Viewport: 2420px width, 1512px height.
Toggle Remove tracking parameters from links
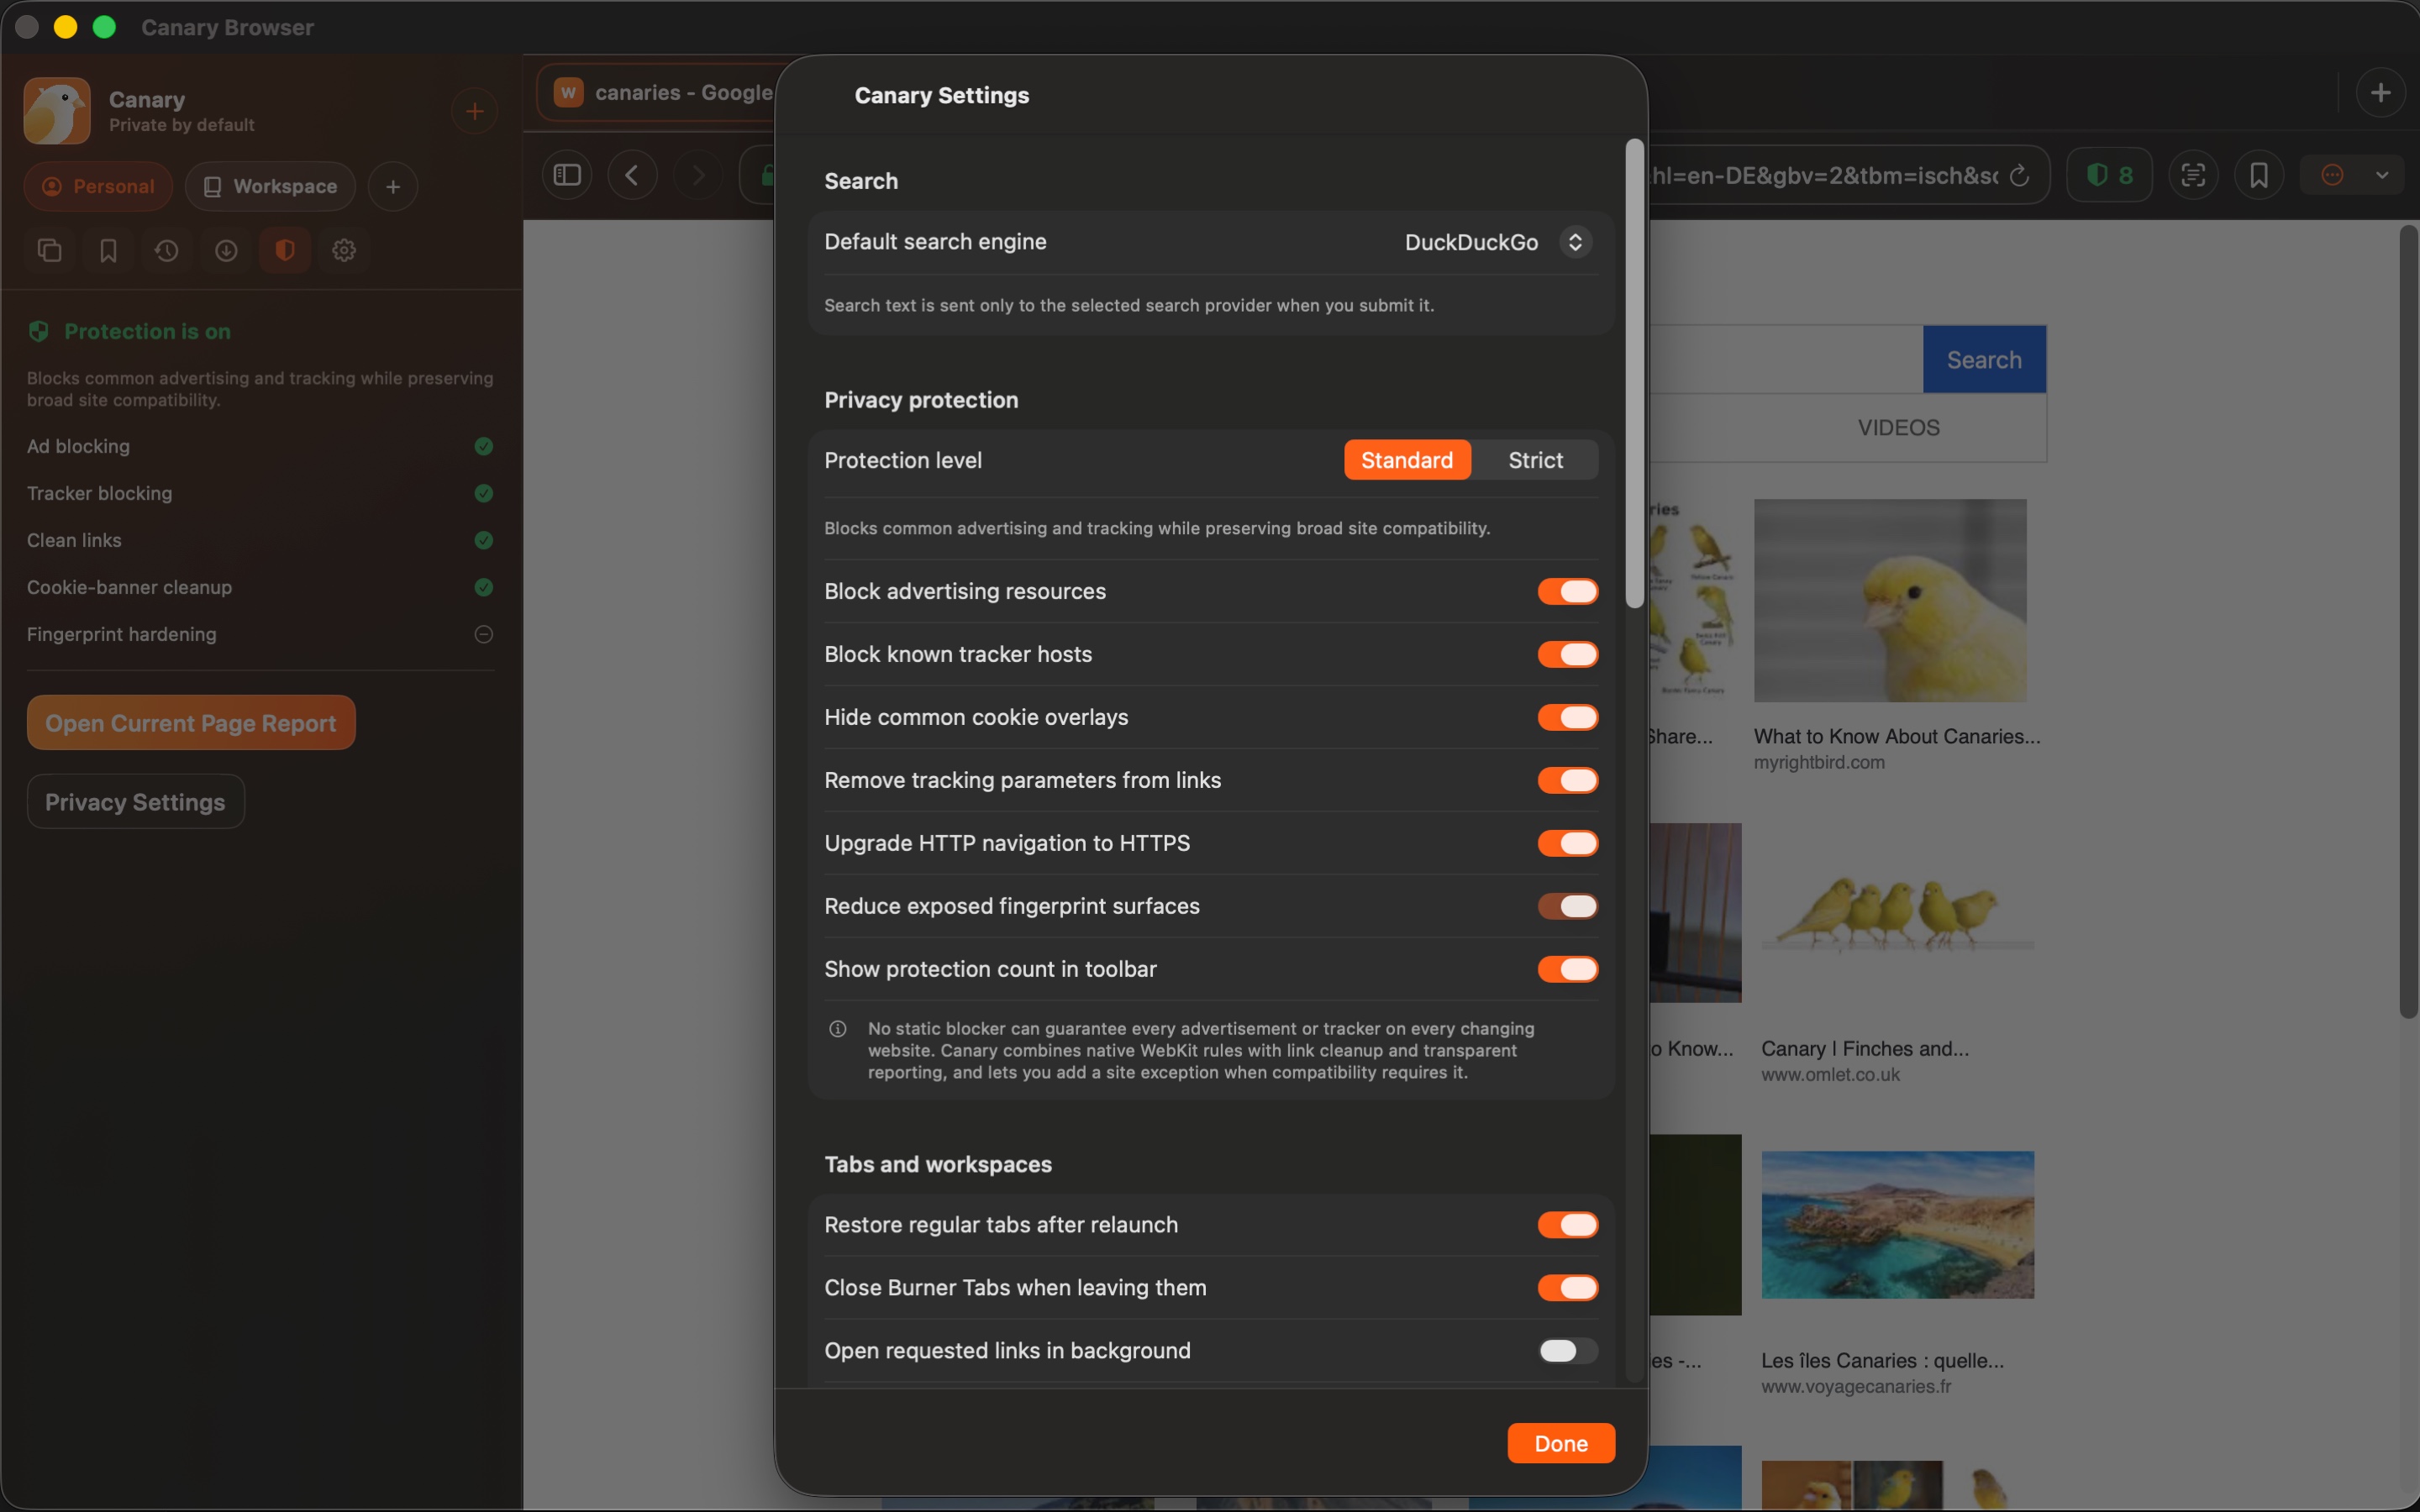point(1567,780)
